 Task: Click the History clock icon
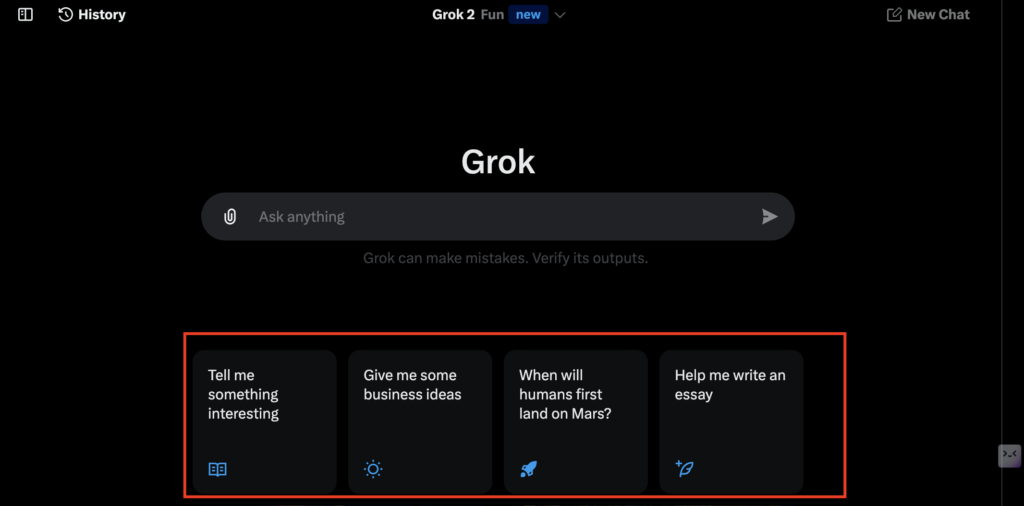[66, 15]
